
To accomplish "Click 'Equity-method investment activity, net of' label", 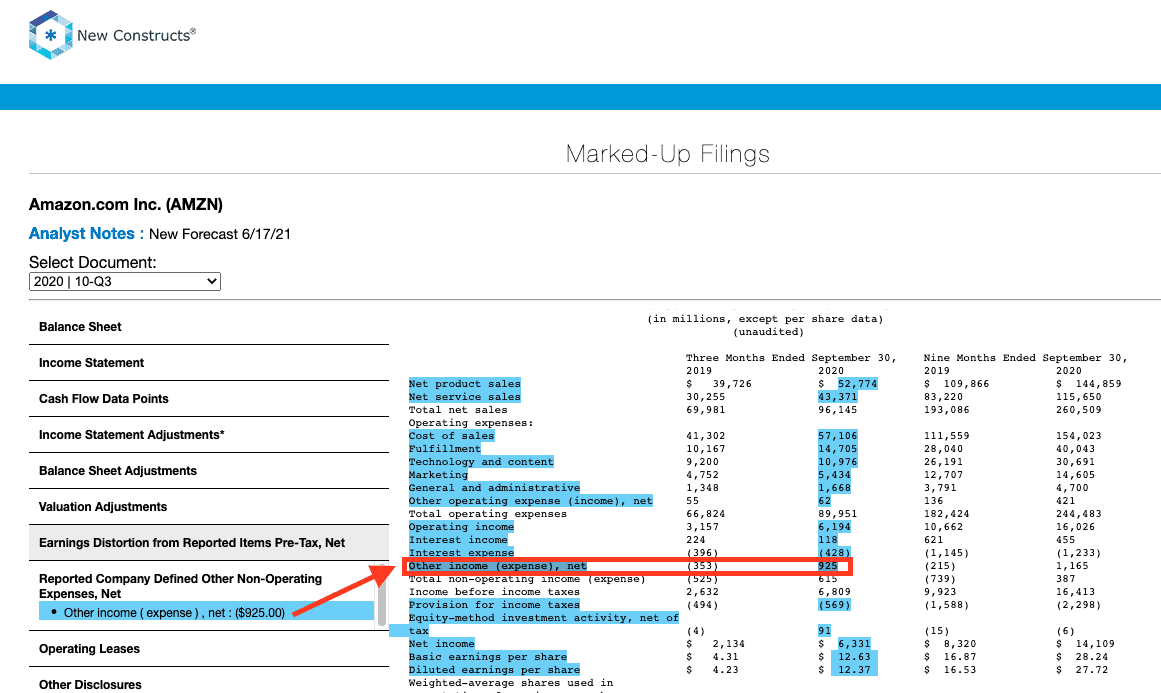I will click(x=543, y=617).
